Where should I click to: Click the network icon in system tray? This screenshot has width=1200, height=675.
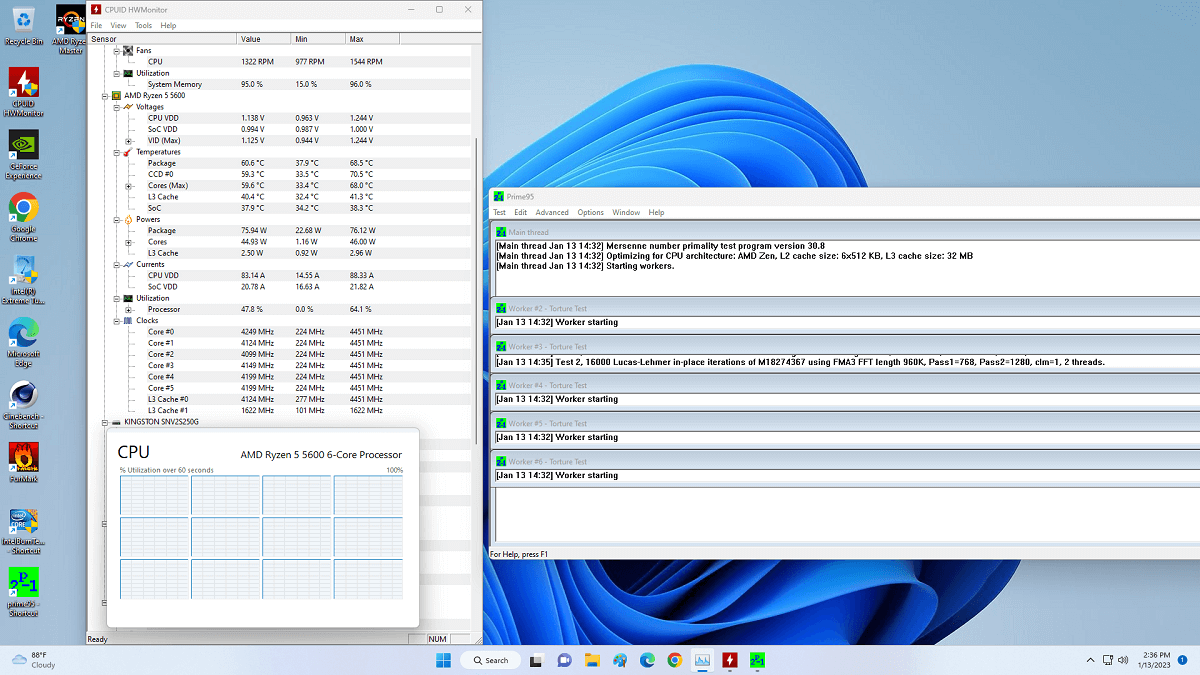click(1108, 660)
